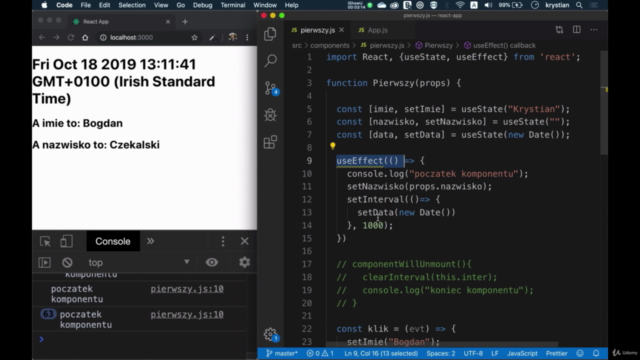Image resolution: width=640 pixels, height=360 pixels.
Task: Open the Go menu in menu bar
Action: (x=181, y=5)
